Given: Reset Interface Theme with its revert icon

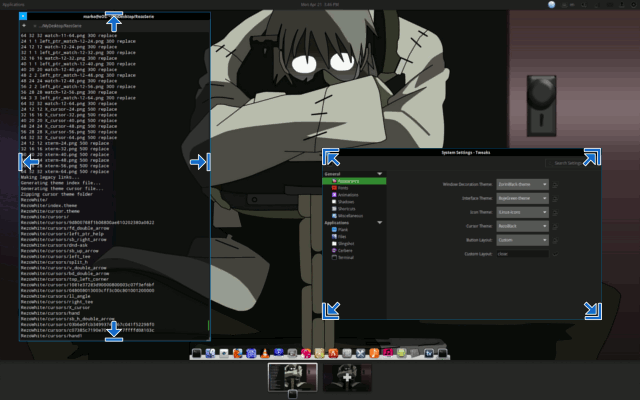Looking at the screenshot, I should click(x=555, y=198).
